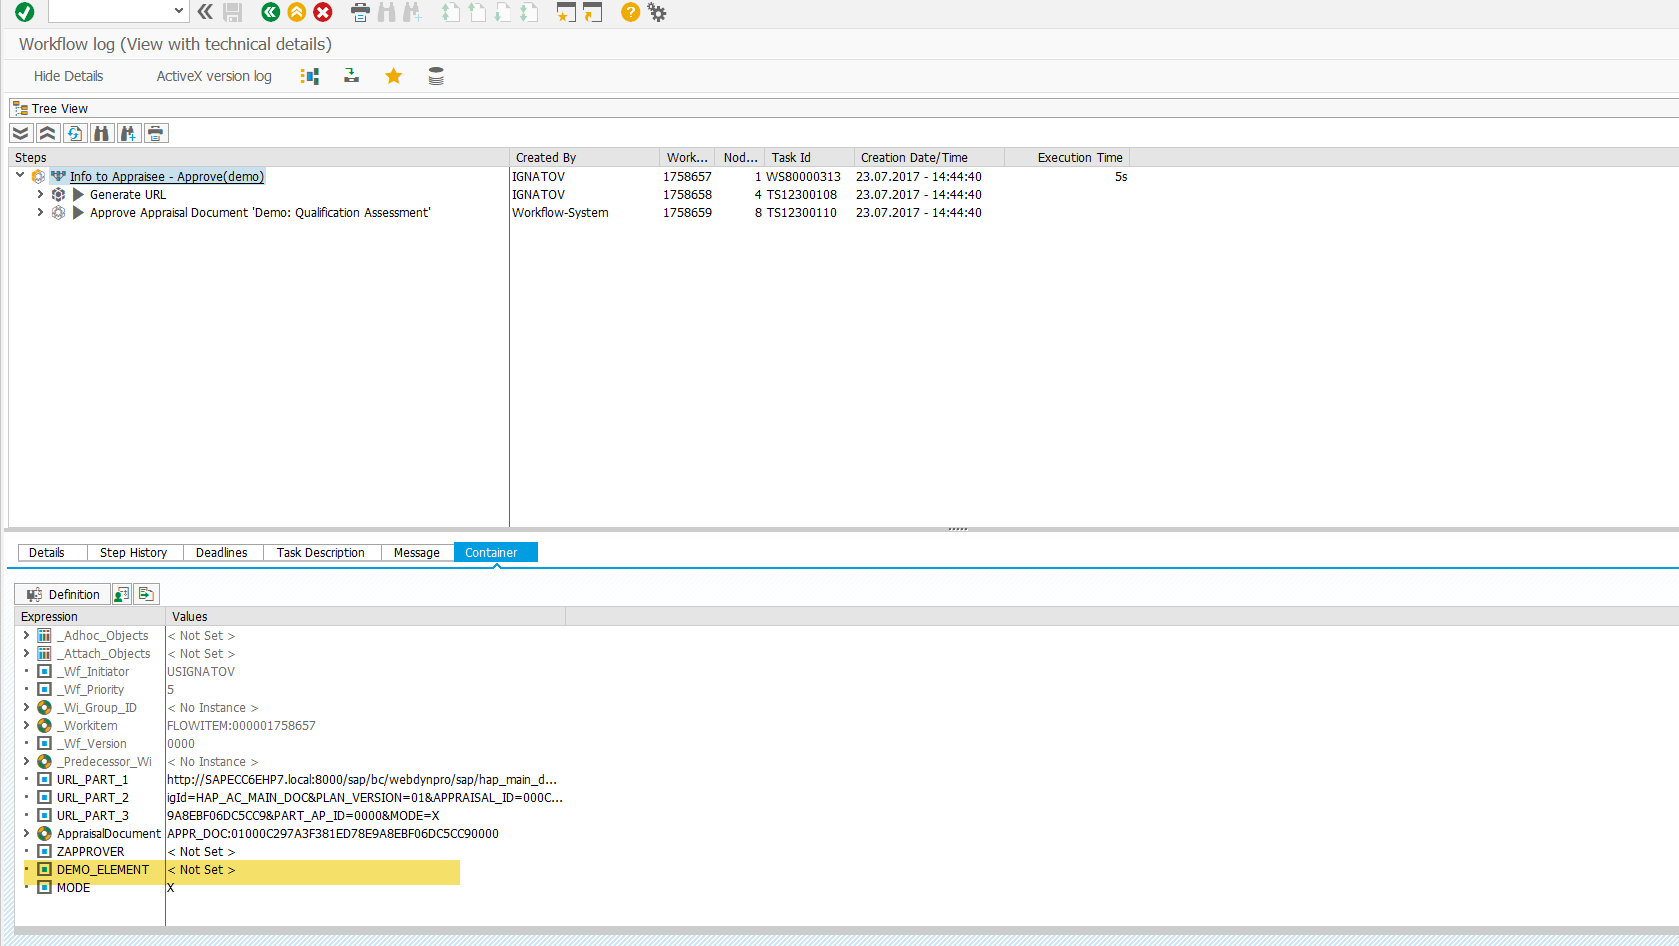Viewport: 1679px width, 946px height.
Task: Click the red Cancel icon
Action: click(x=323, y=12)
